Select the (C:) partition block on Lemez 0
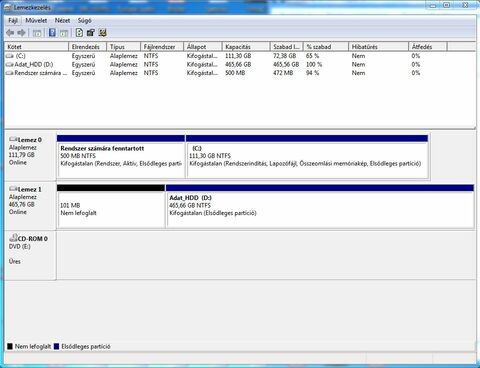 pos(307,156)
